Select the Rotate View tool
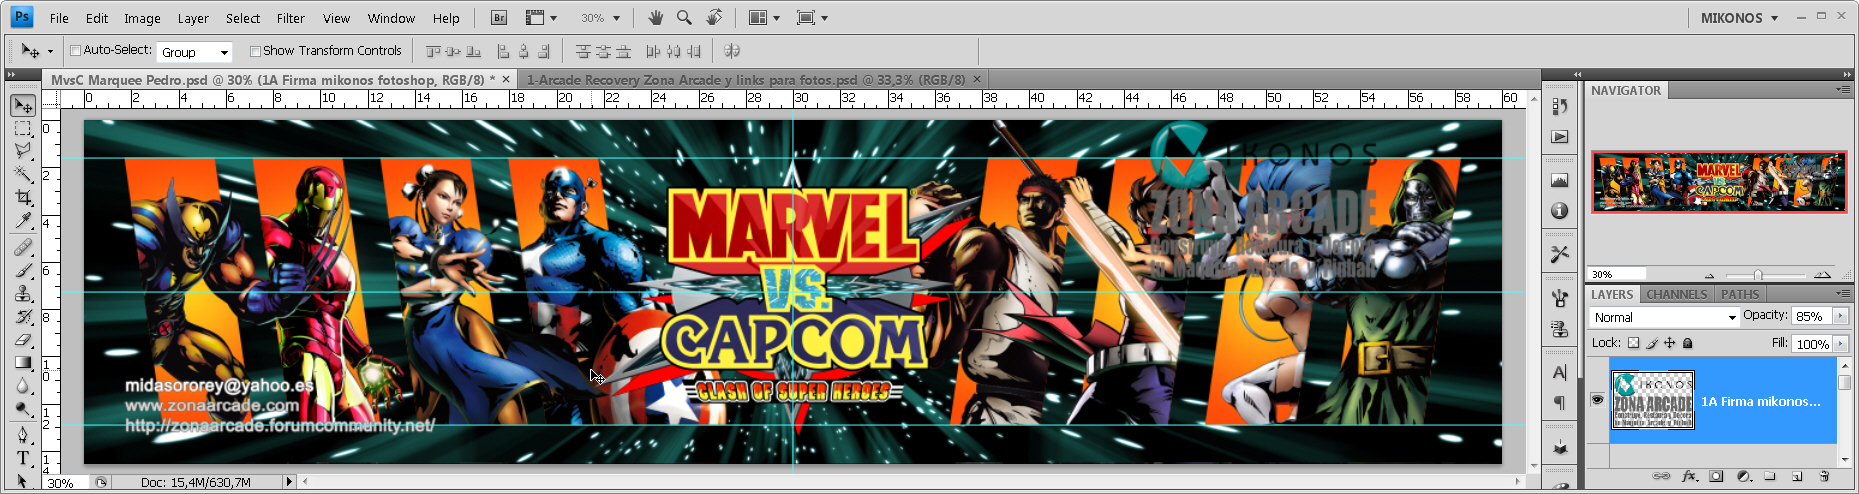Screen dimensions: 1859x494 [x=714, y=18]
